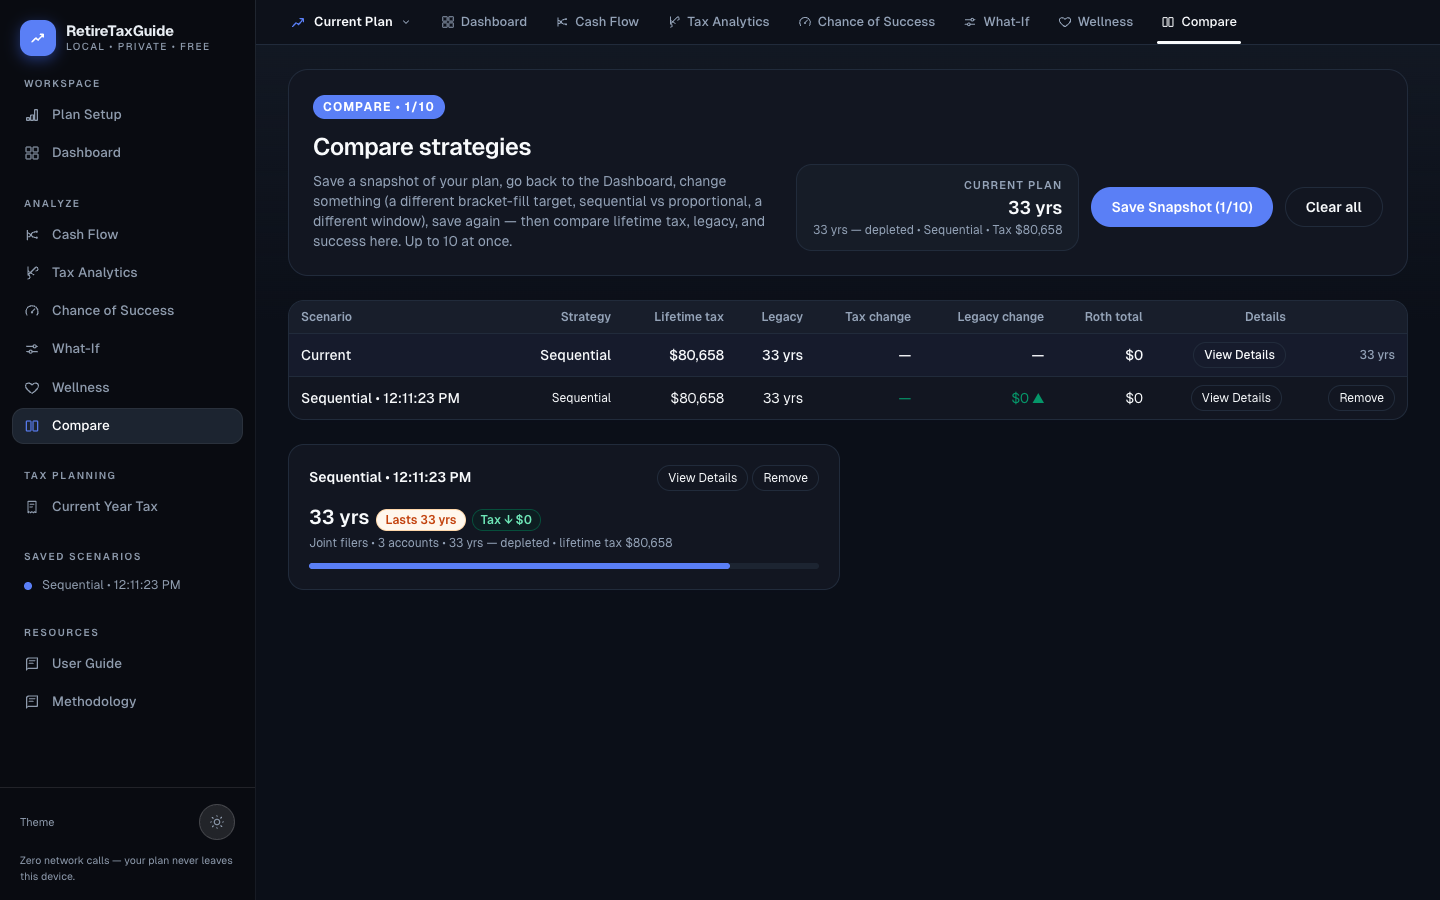Click the 'Tax ↓ $0' badge
This screenshot has height=900, width=1440.
[506, 520]
